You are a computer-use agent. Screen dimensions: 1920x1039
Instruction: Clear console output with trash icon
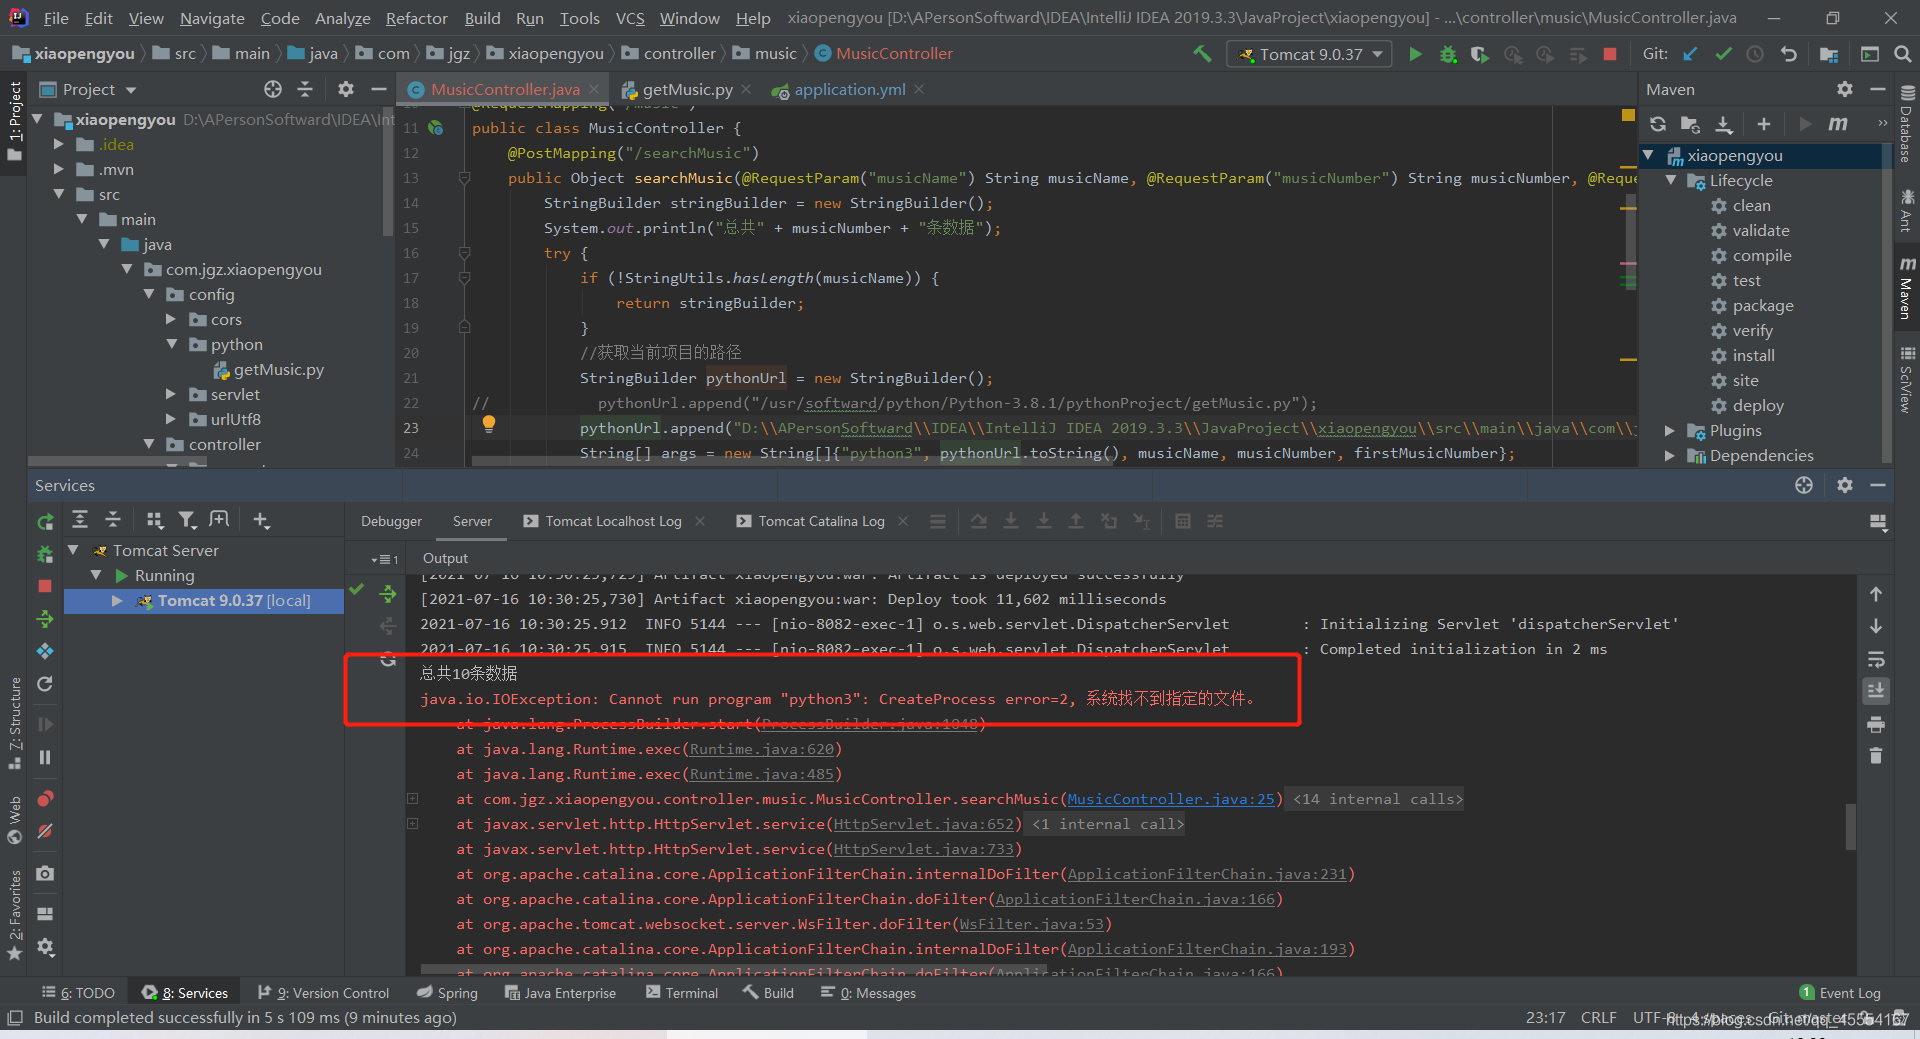1876,756
